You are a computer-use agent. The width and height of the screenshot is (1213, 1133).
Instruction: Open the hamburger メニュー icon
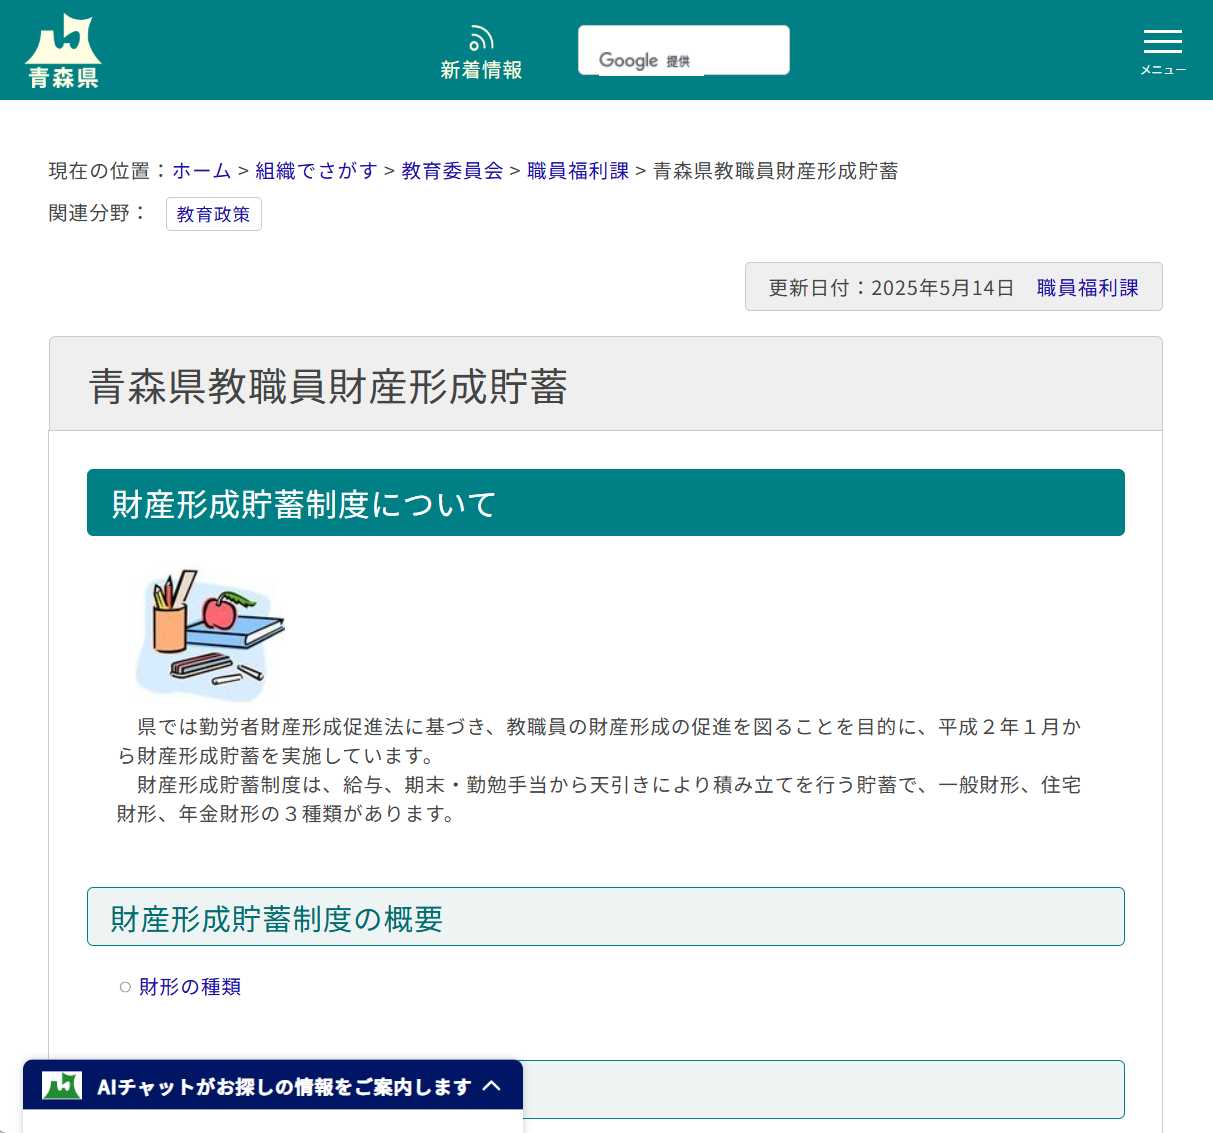[1161, 42]
